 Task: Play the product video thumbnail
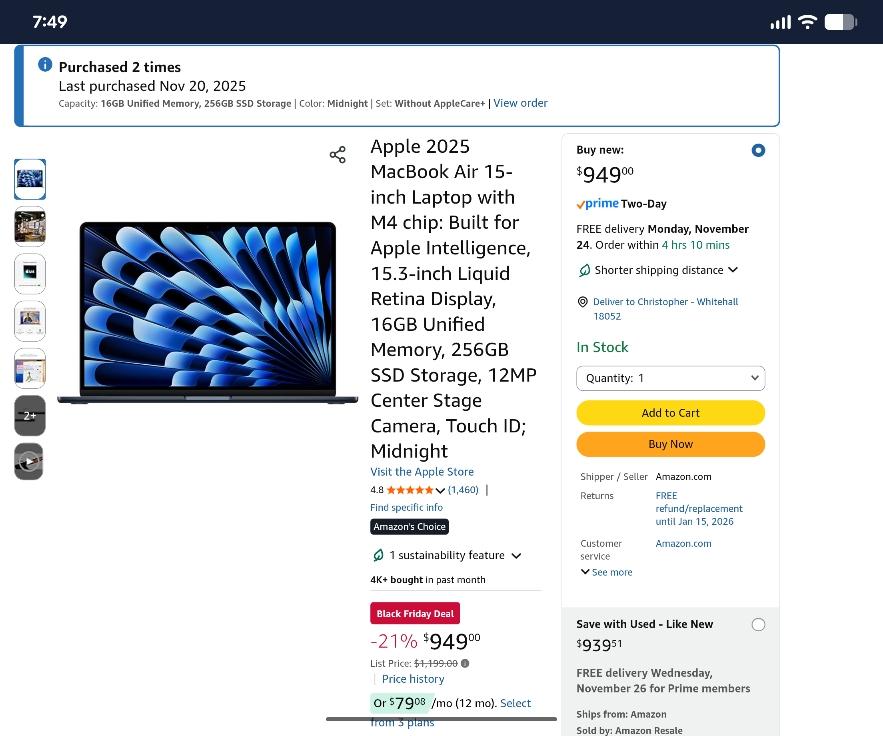(30, 461)
